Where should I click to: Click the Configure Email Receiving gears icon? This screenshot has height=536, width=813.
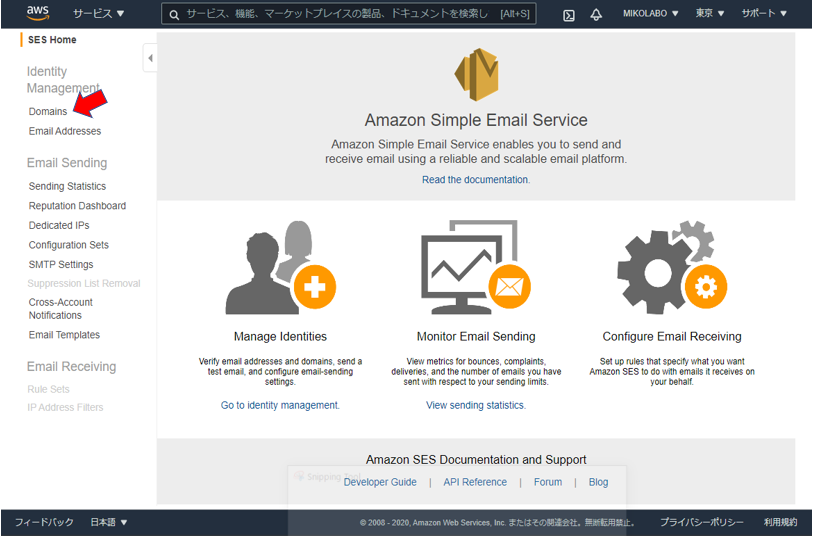tap(671, 267)
